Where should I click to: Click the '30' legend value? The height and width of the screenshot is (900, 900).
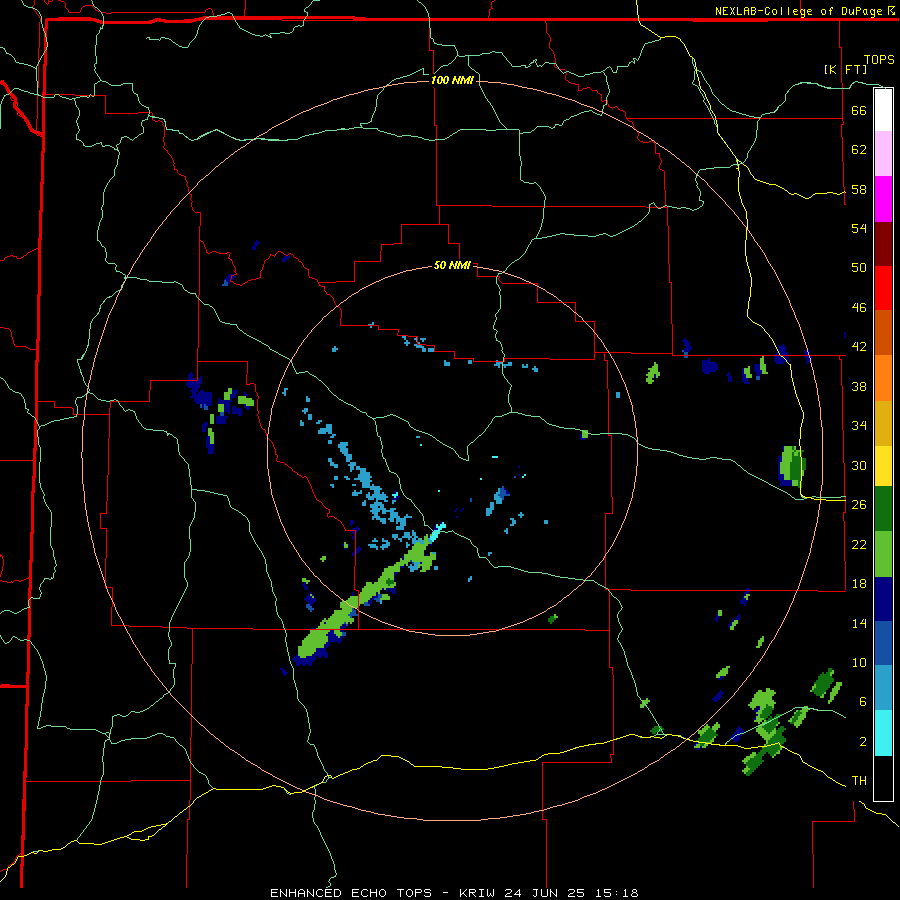point(859,465)
